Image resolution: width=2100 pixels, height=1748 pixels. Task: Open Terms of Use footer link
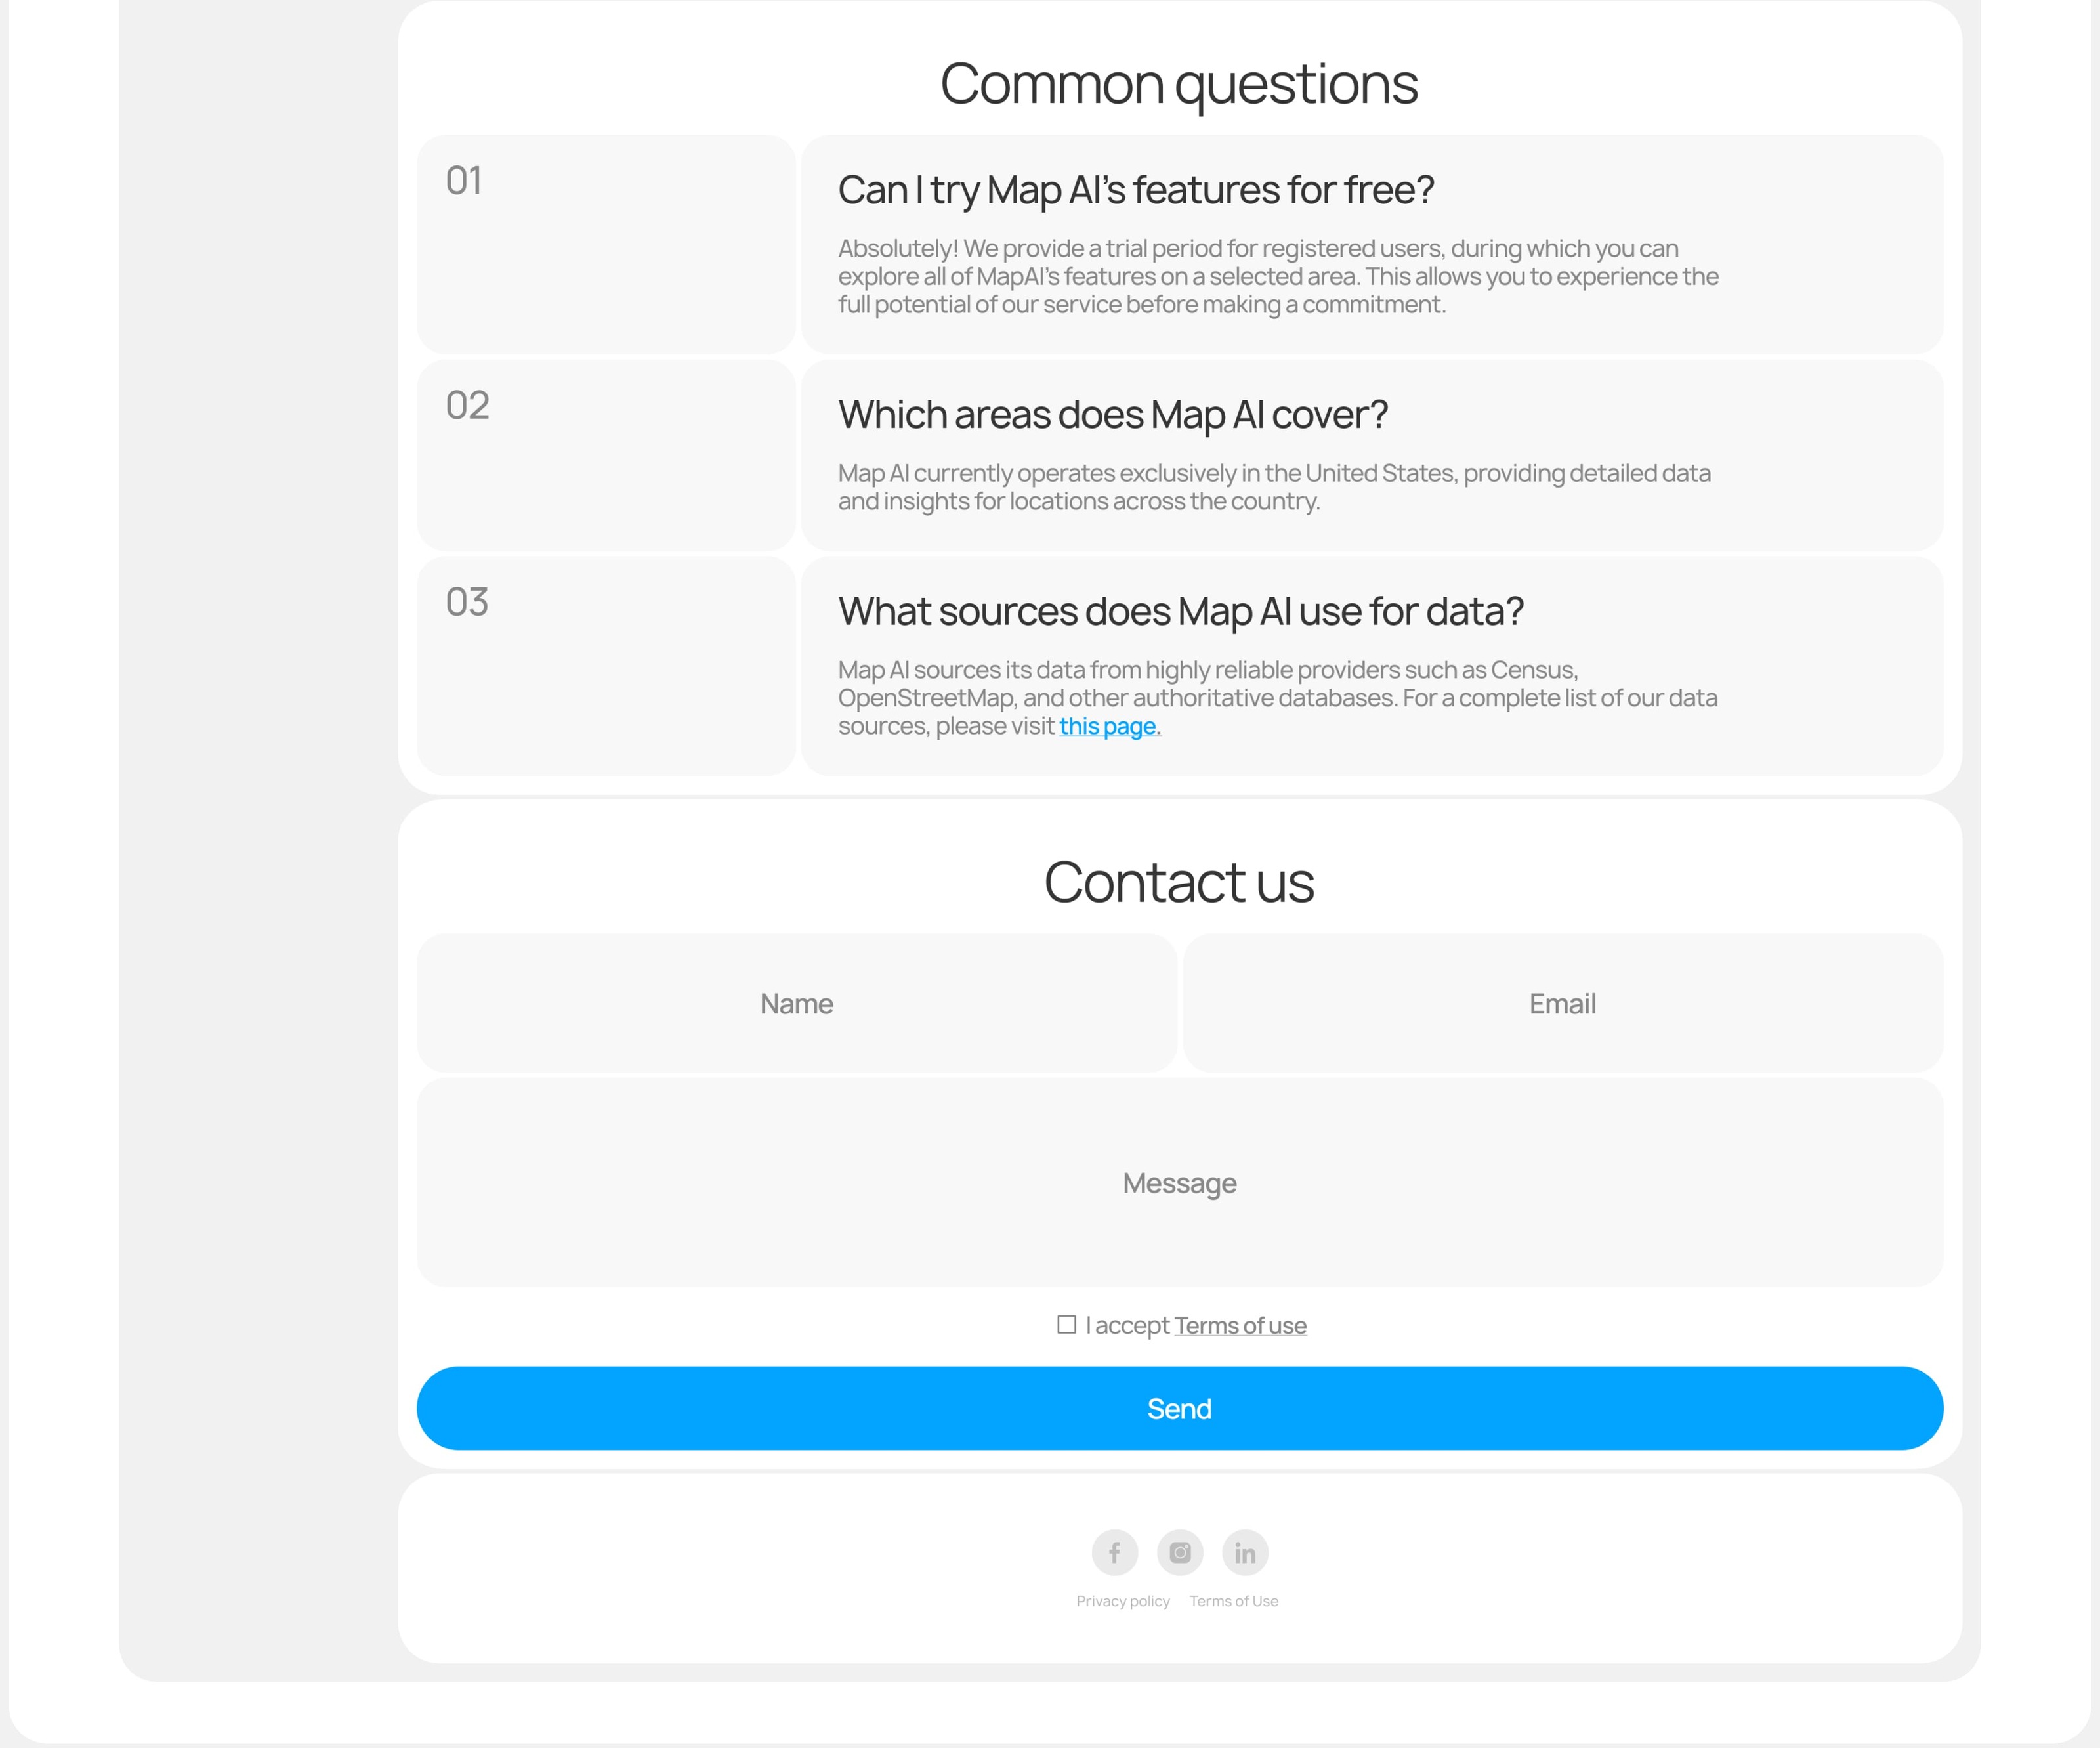point(1233,1601)
